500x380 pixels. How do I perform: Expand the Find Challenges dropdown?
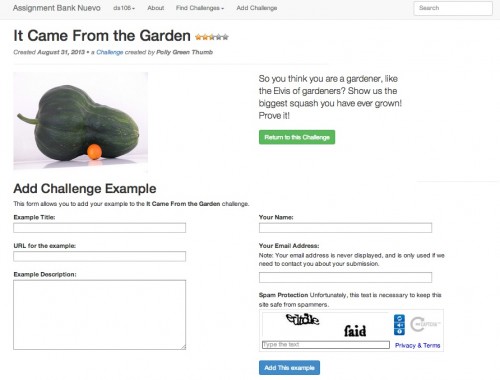(x=200, y=8)
